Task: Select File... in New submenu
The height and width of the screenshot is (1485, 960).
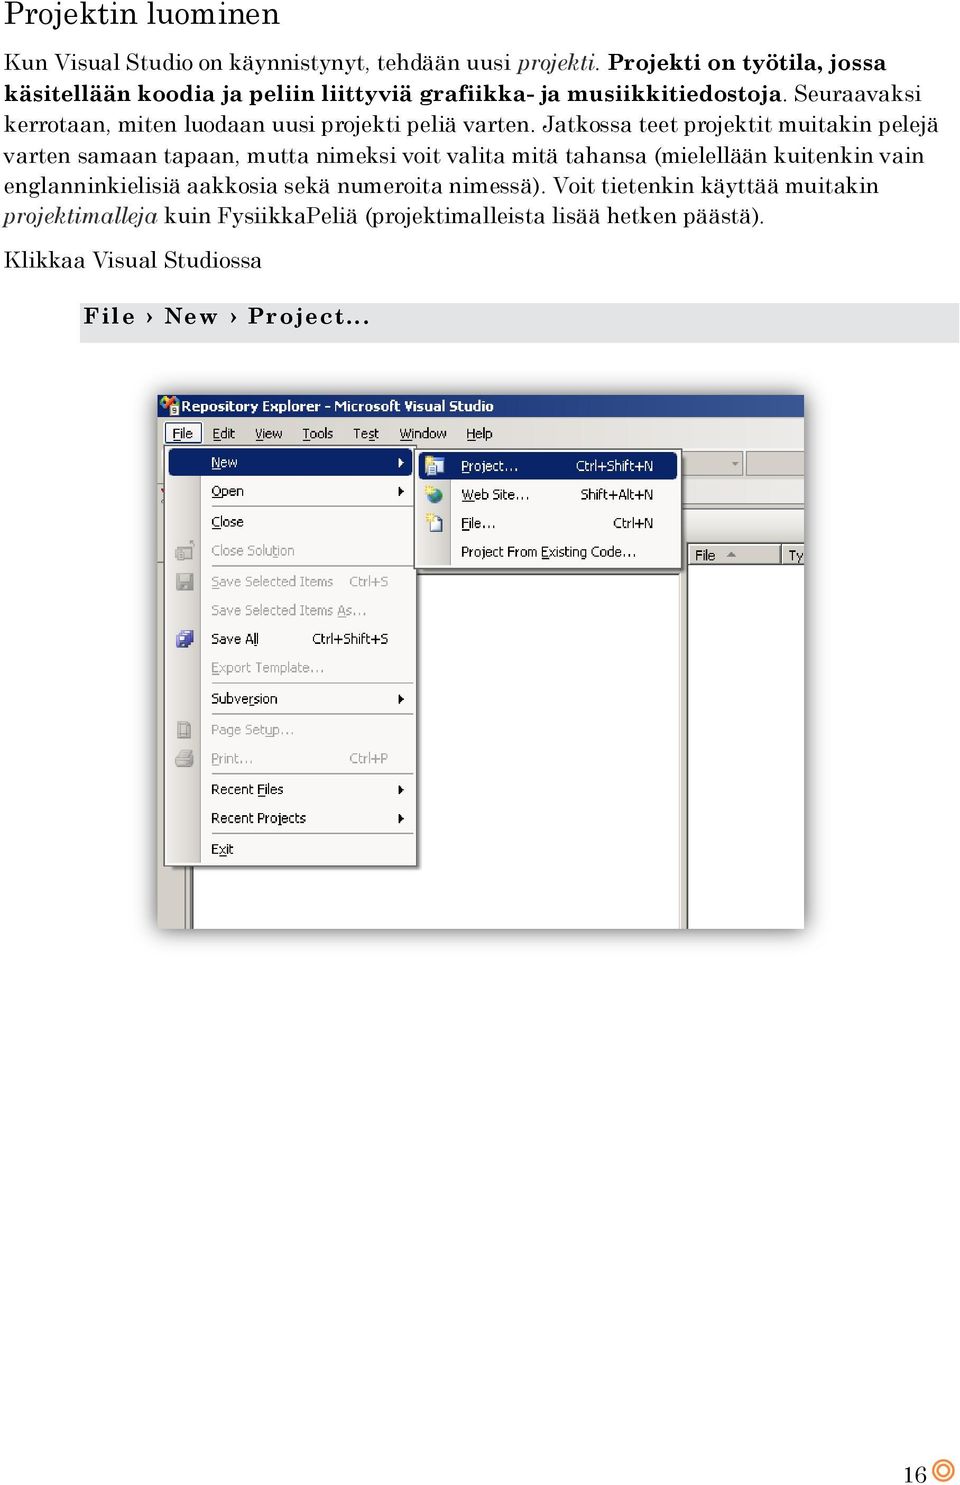Action: coord(548,523)
